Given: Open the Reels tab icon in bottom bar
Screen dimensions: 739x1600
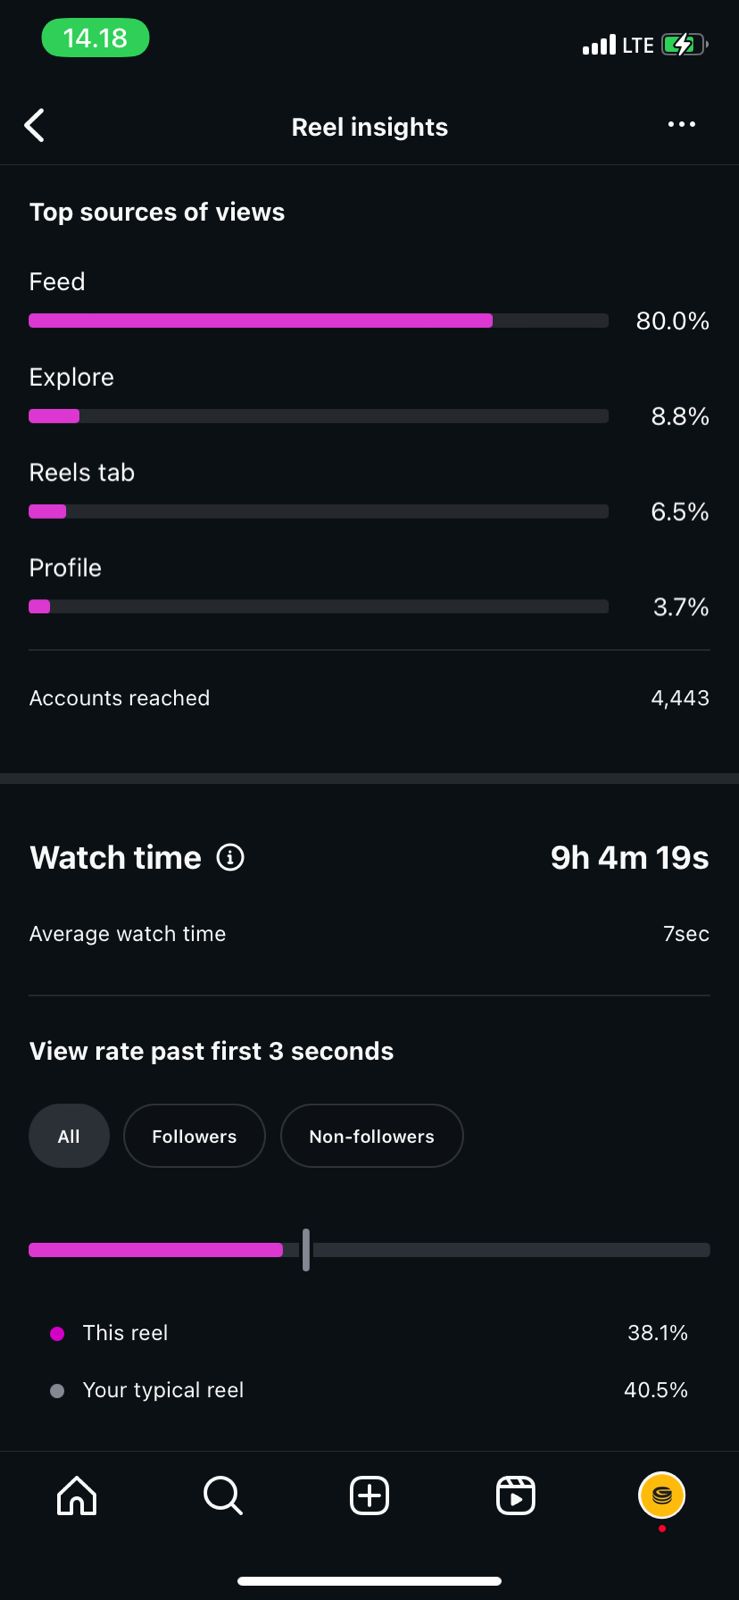Looking at the screenshot, I should click(x=515, y=1496).
